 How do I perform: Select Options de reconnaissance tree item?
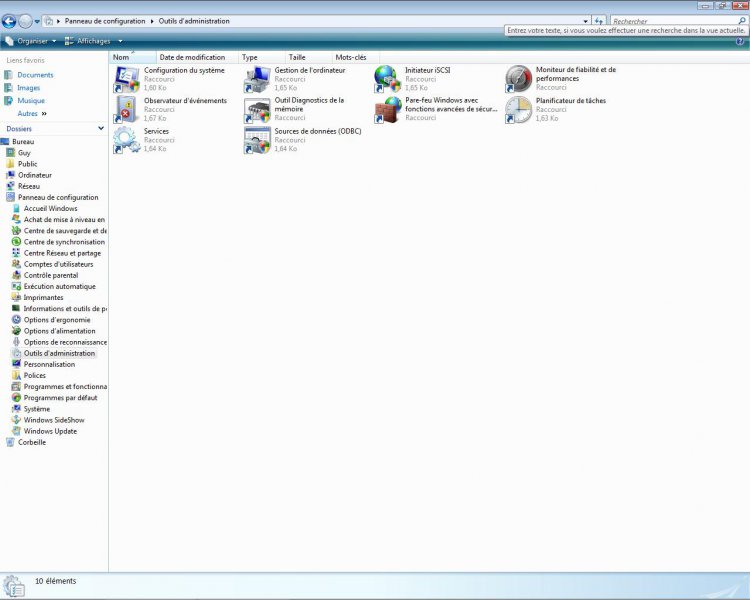pyautogui.click(x=59, y=342)
